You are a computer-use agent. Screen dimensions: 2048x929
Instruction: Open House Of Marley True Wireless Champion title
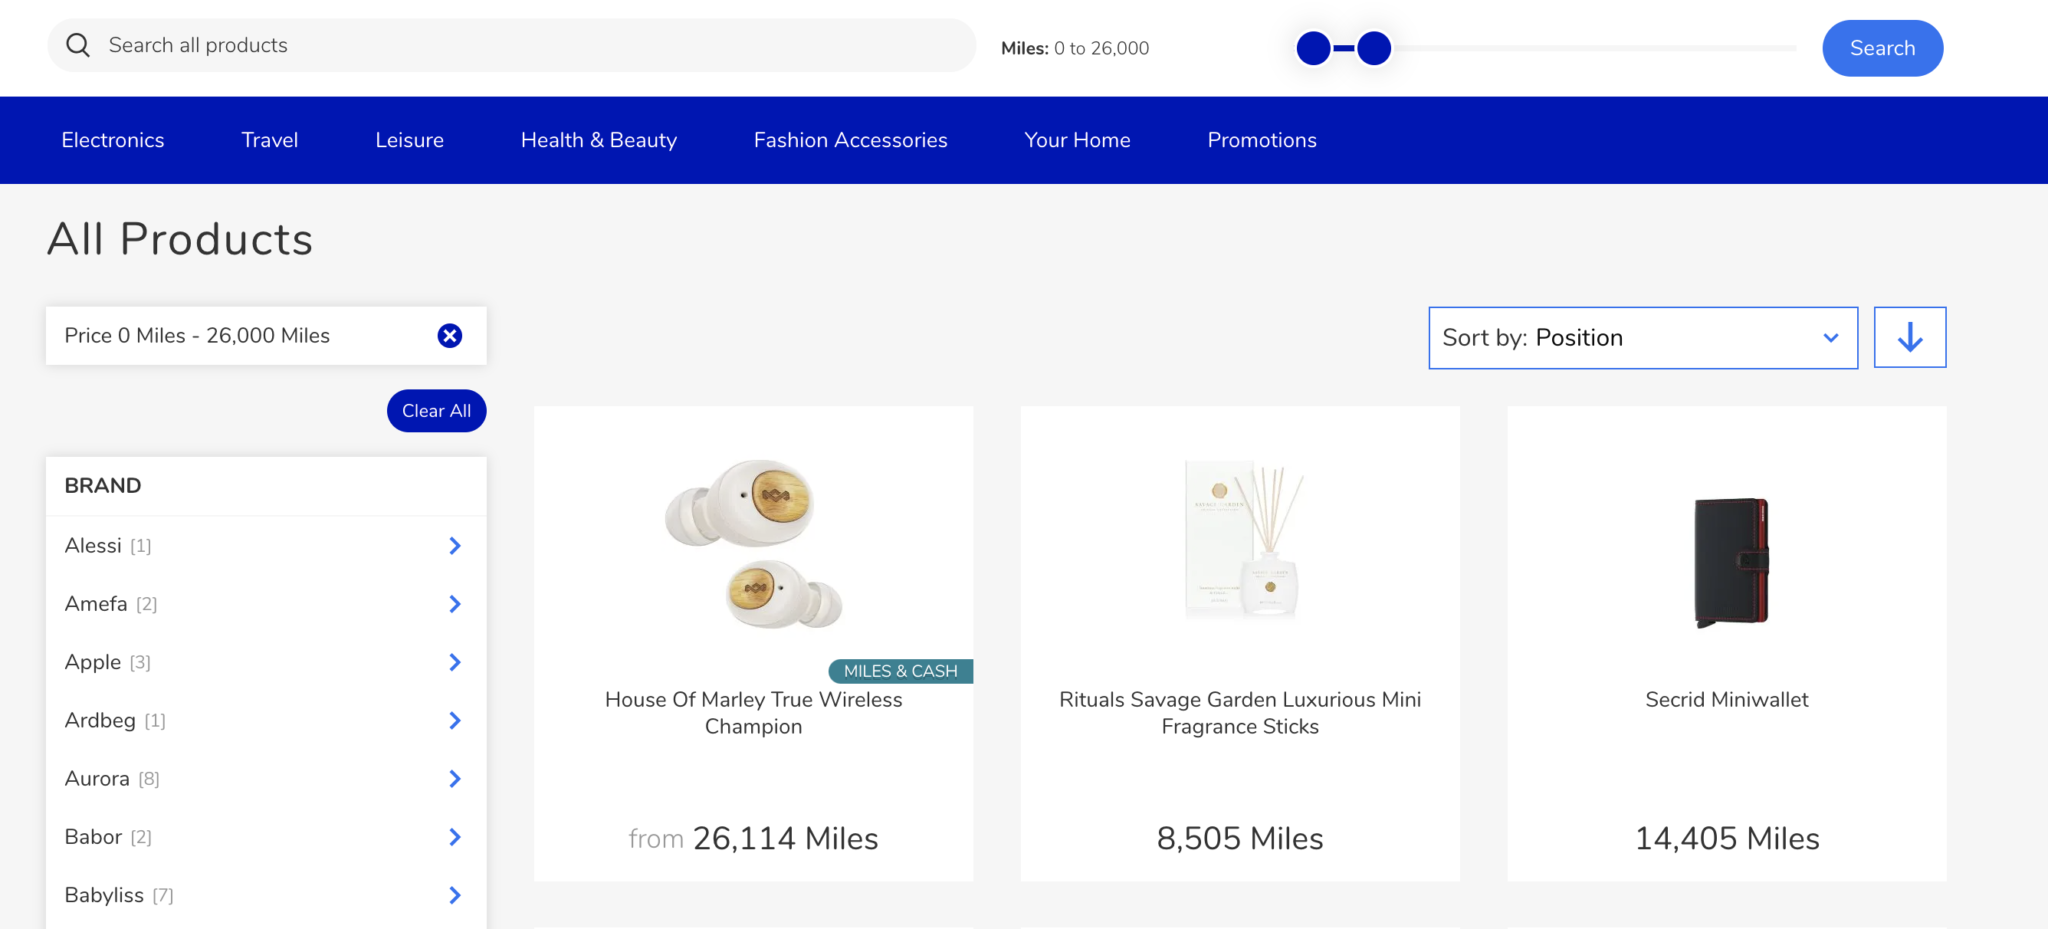coord(754,713)
